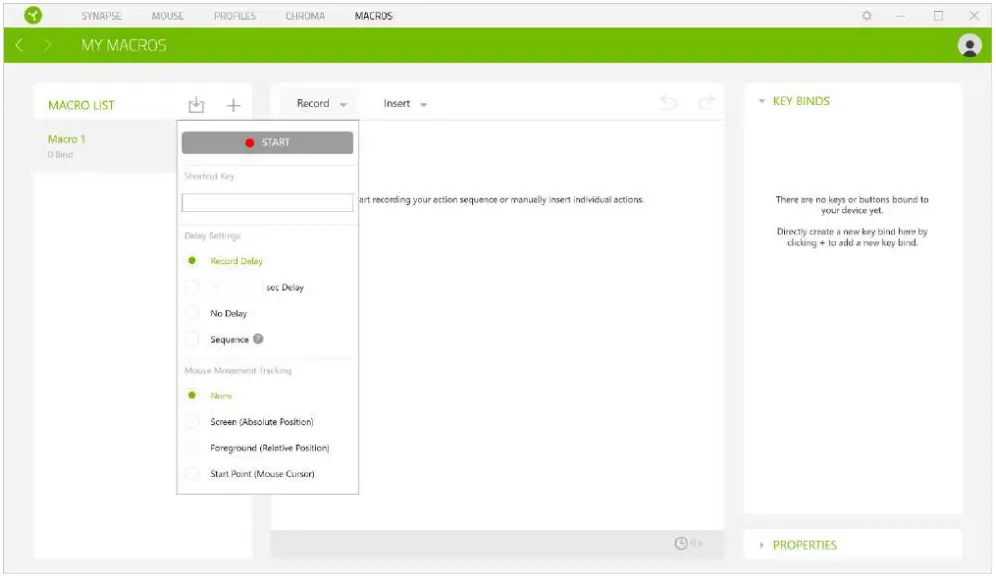Click the clock duration icon at bottom
This screenshot has height=578, width=996.
tap(680, 543)
